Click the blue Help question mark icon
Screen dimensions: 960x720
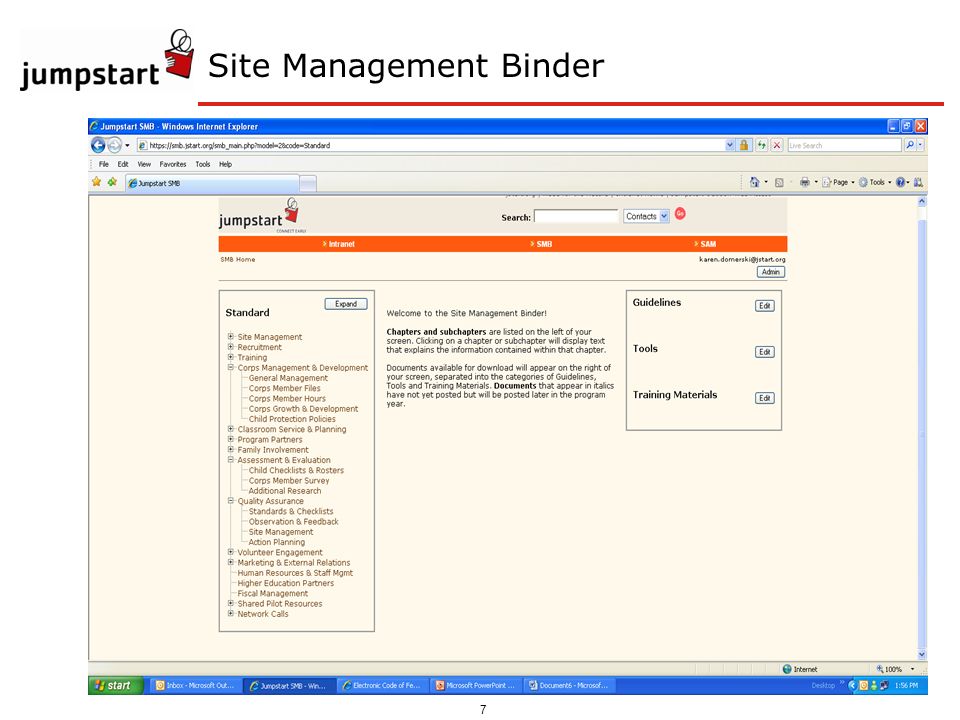[900, 182]
